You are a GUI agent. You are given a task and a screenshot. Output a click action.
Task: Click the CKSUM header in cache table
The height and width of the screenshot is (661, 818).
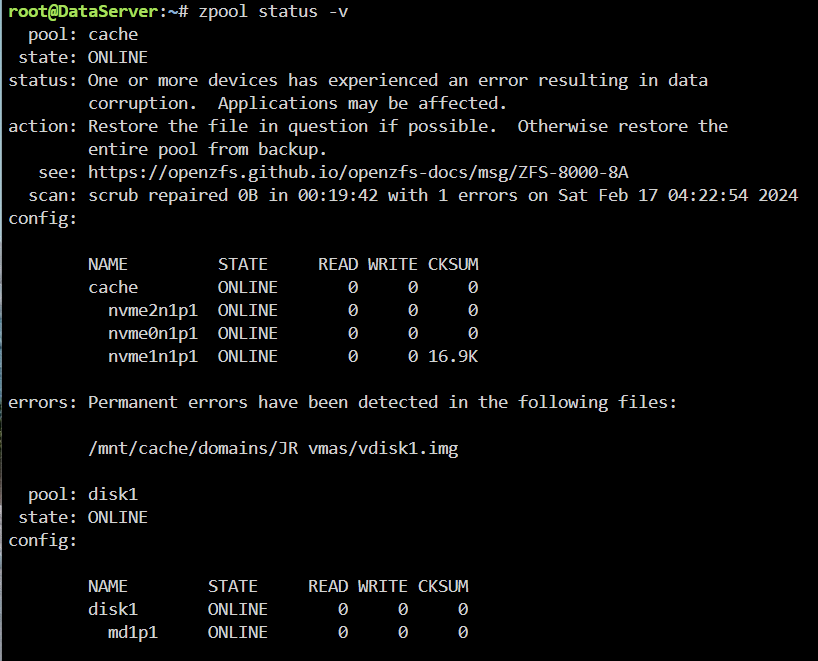pyautogui.click(x=453, y=265)
